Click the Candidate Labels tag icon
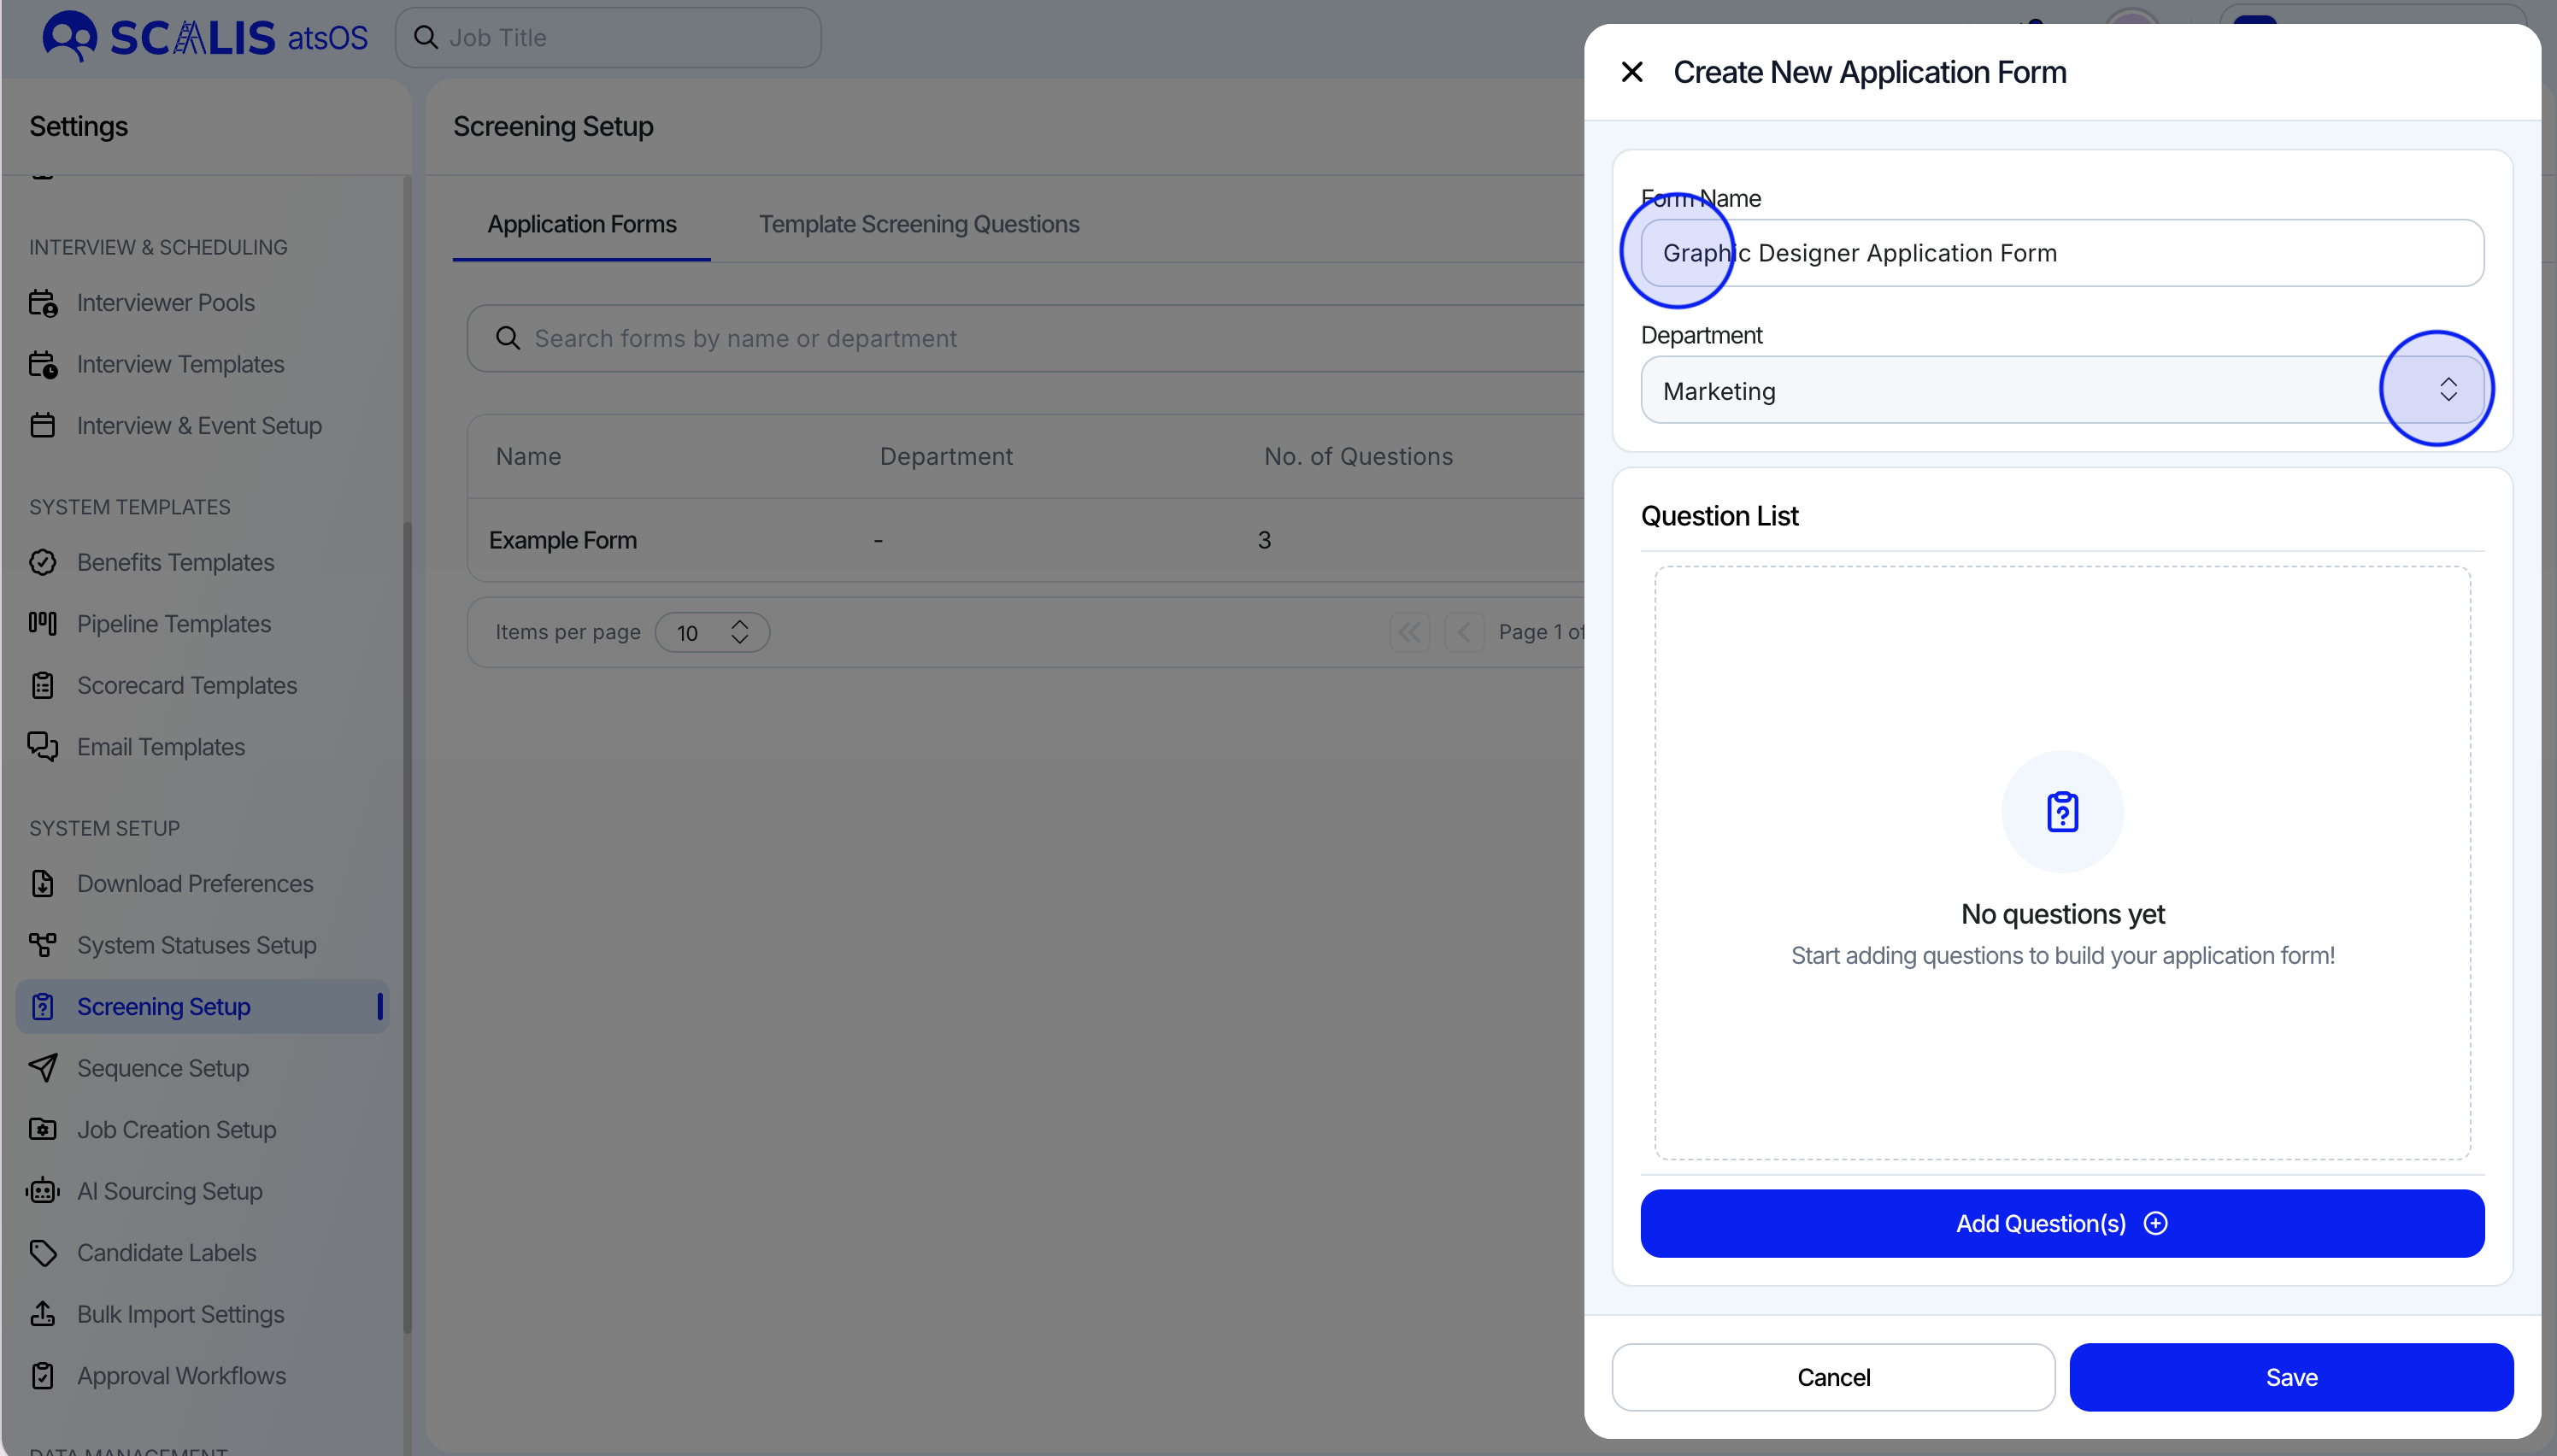The height and width of the screenshot is (1456, 2557). click(42, 1253)
